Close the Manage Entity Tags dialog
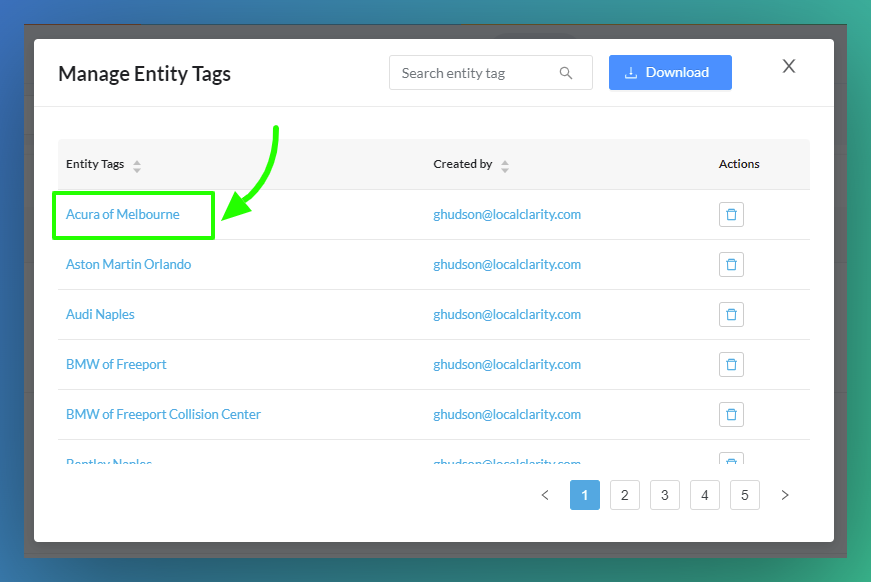 point(789,66)
